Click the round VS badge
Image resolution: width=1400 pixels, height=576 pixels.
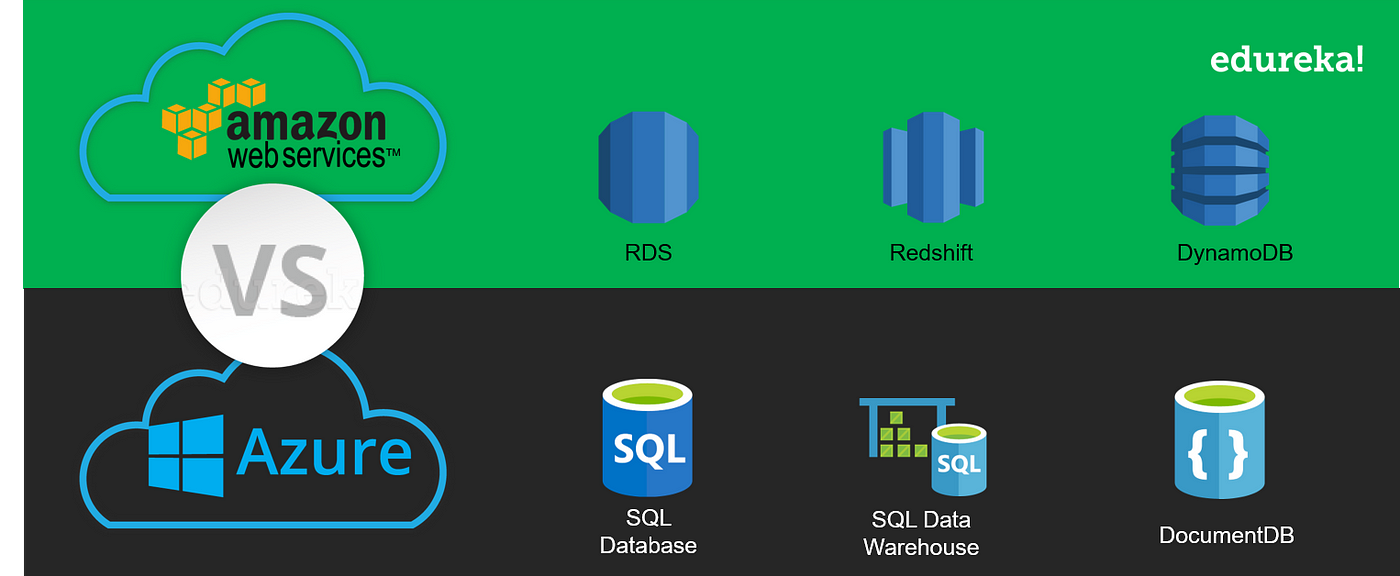tap(272, 275)
